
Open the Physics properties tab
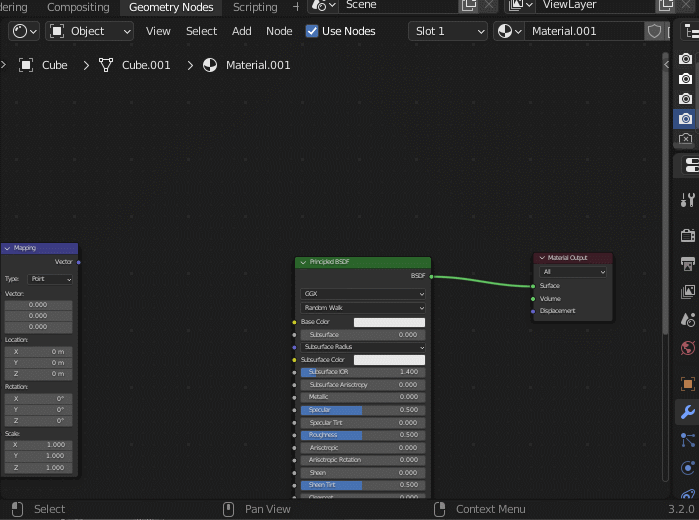click(687, 468)
